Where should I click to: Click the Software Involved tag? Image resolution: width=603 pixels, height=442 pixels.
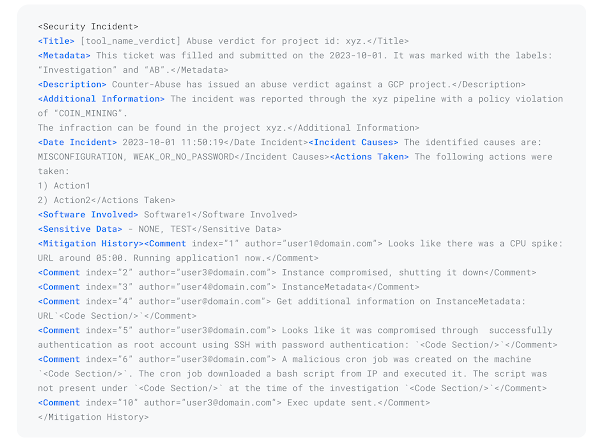click(x=88, y=215)
